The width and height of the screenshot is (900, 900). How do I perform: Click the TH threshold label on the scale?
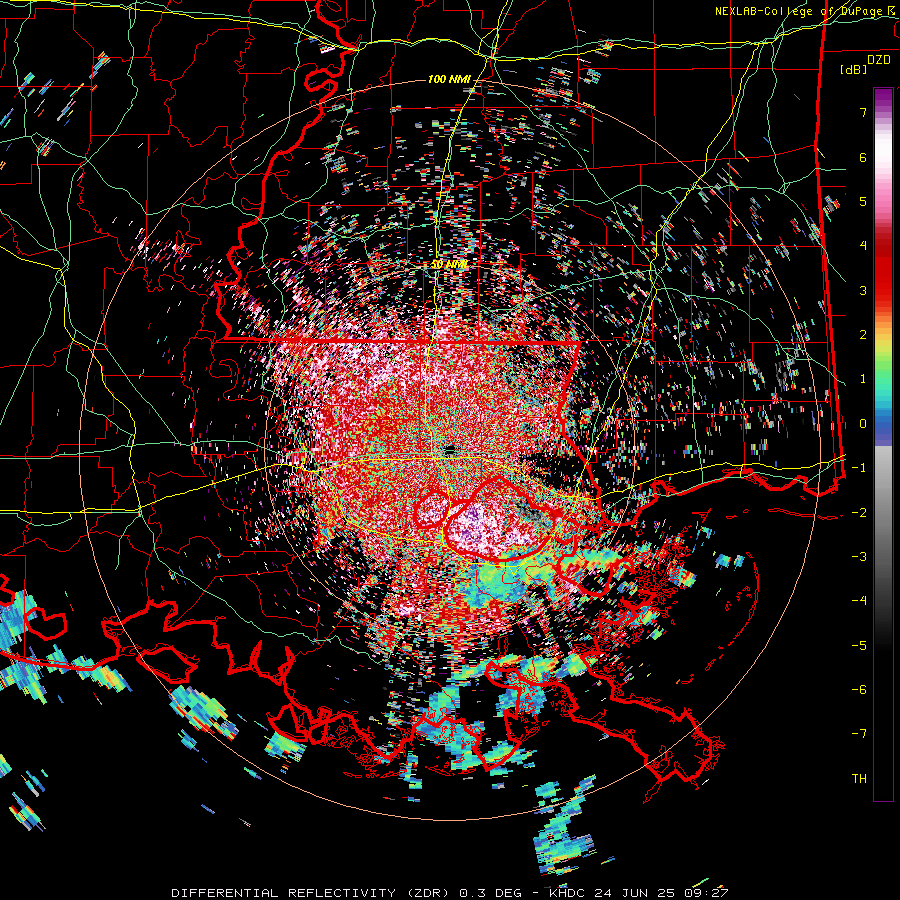[859, 779]
